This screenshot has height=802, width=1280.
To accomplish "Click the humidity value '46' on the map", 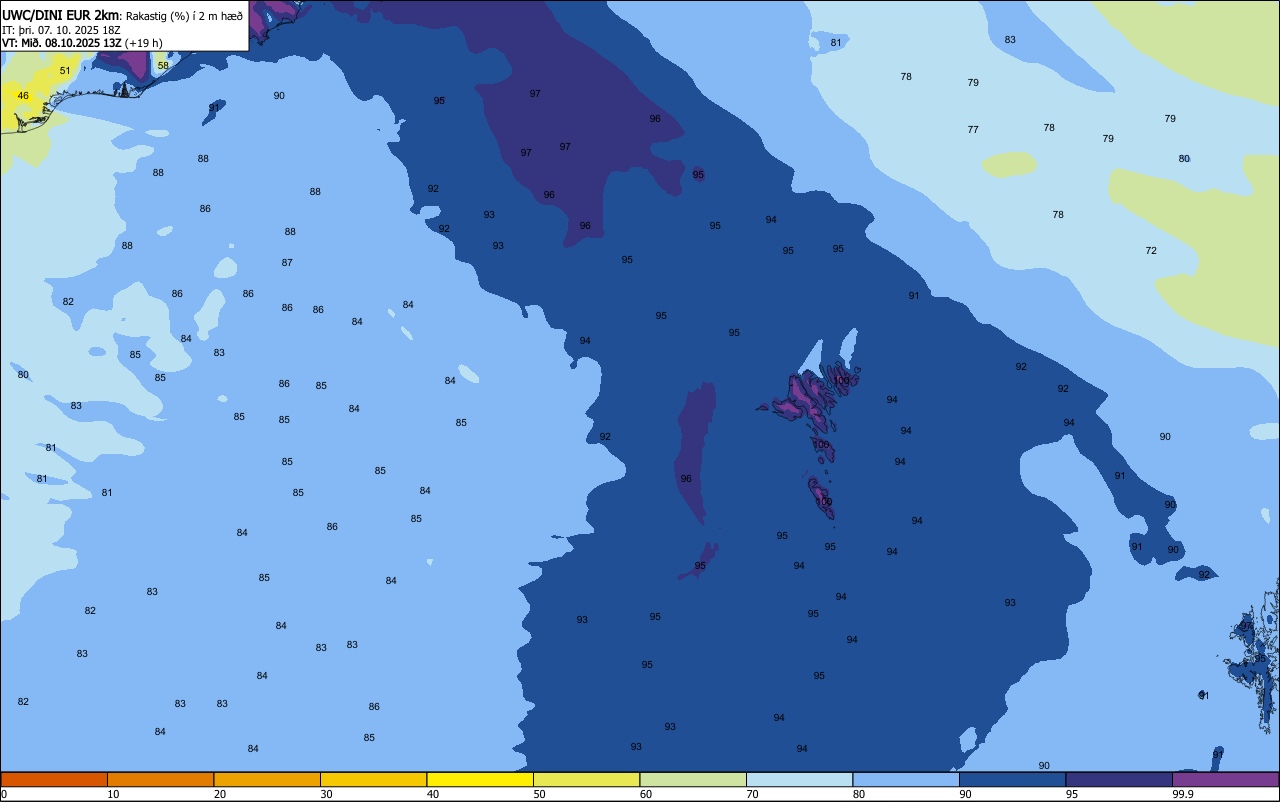I will click(23, 96).
